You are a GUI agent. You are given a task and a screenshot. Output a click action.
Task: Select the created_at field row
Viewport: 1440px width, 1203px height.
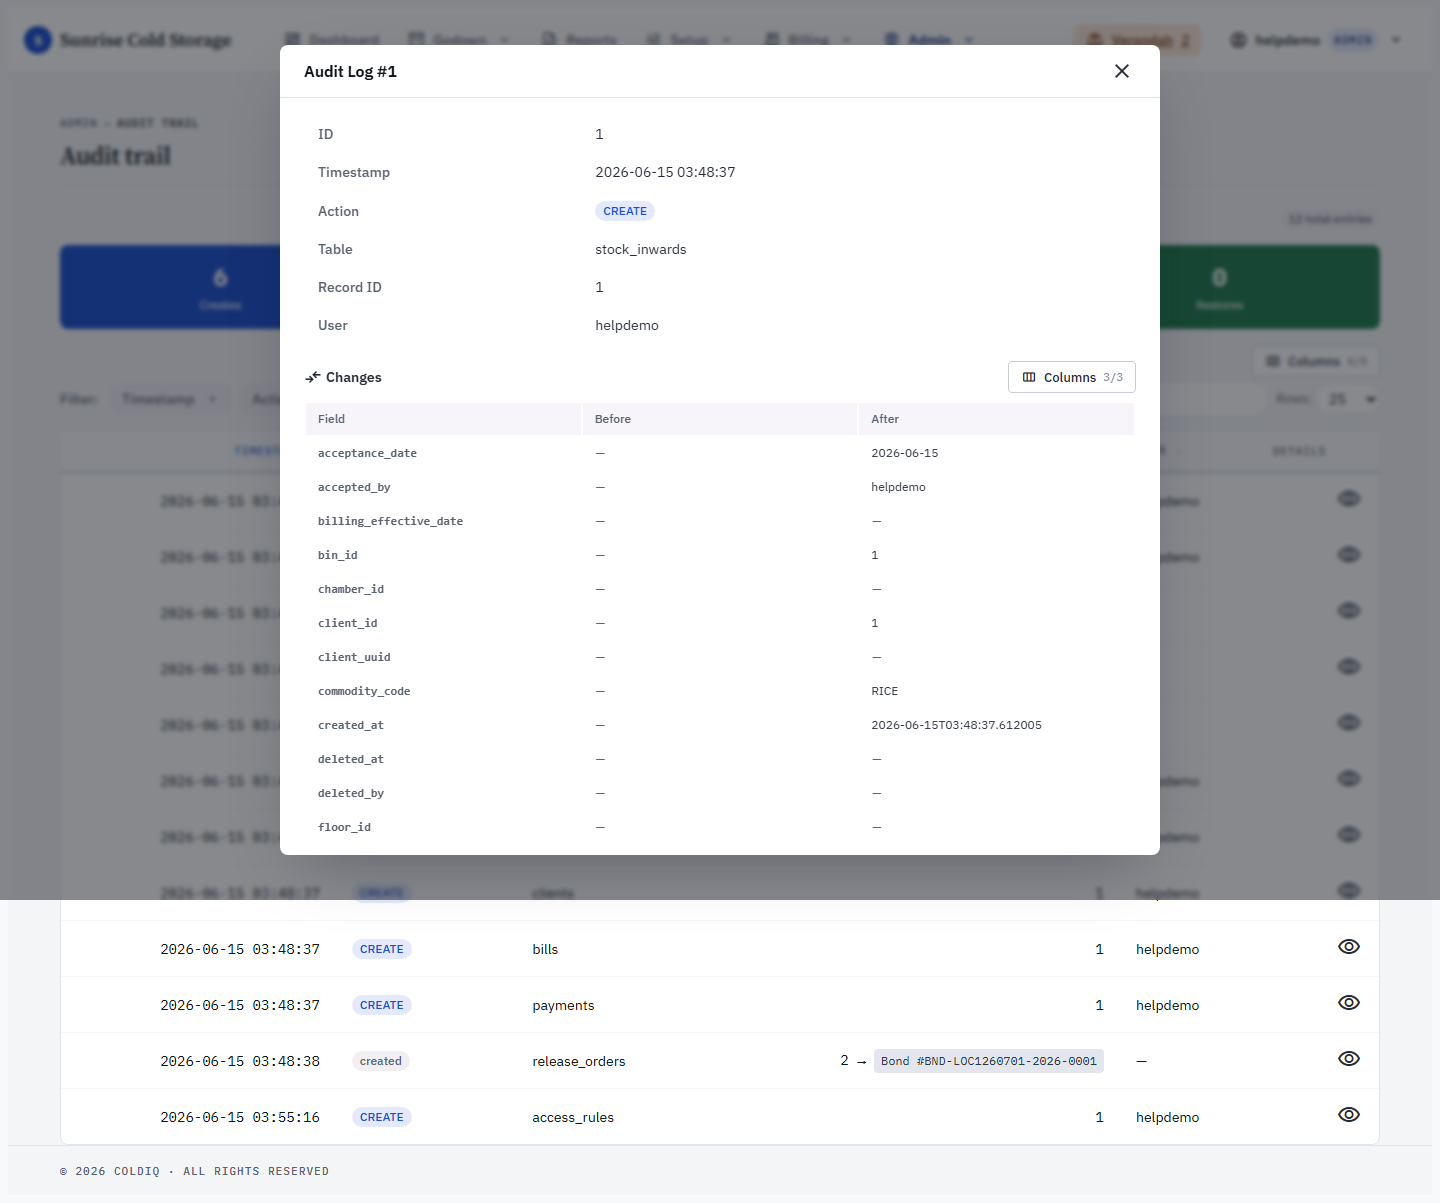pyautogui.click(x=720, y=725)
